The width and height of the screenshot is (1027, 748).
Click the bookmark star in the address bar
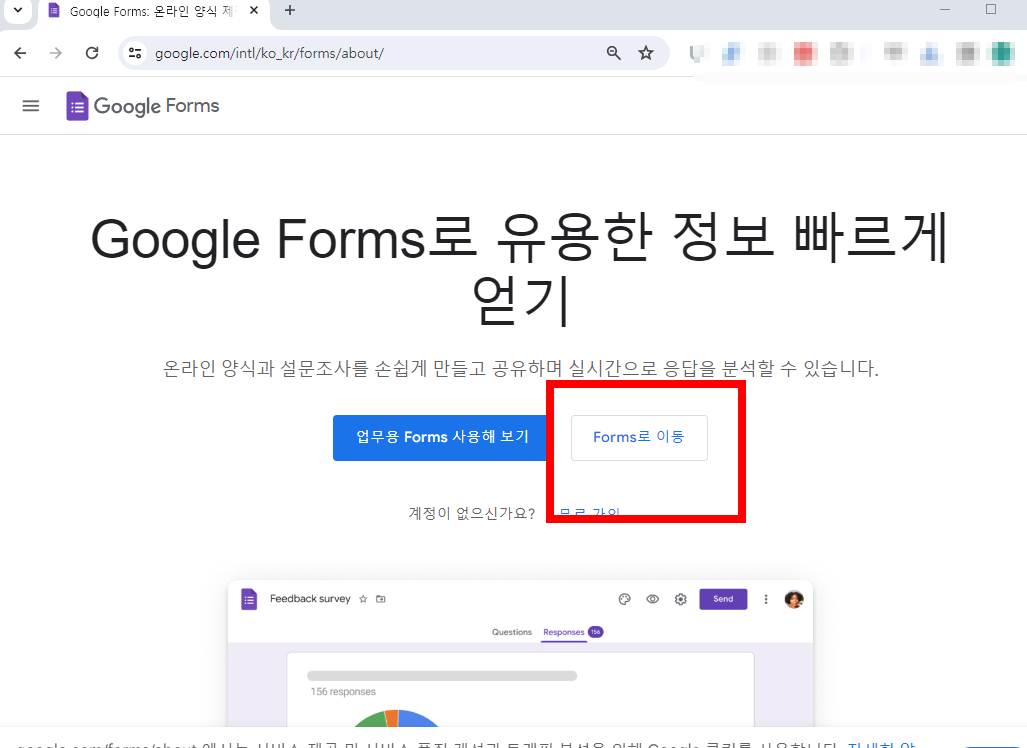click(x=645, y=53)
